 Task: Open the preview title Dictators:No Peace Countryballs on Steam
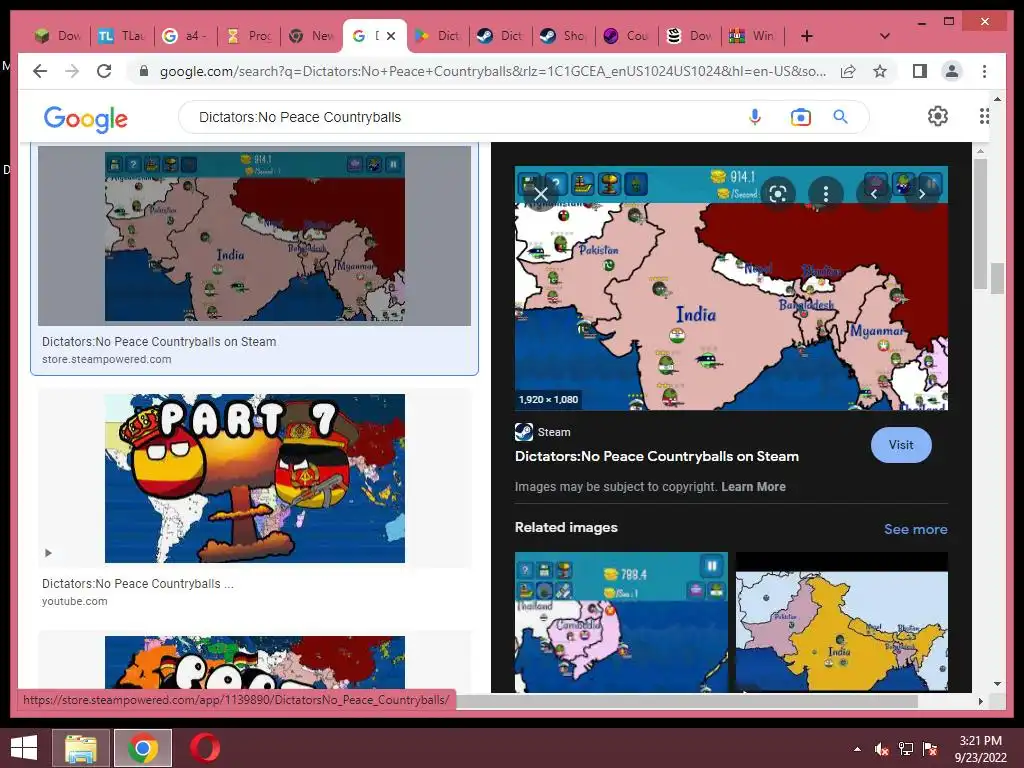tap(656, 456)
